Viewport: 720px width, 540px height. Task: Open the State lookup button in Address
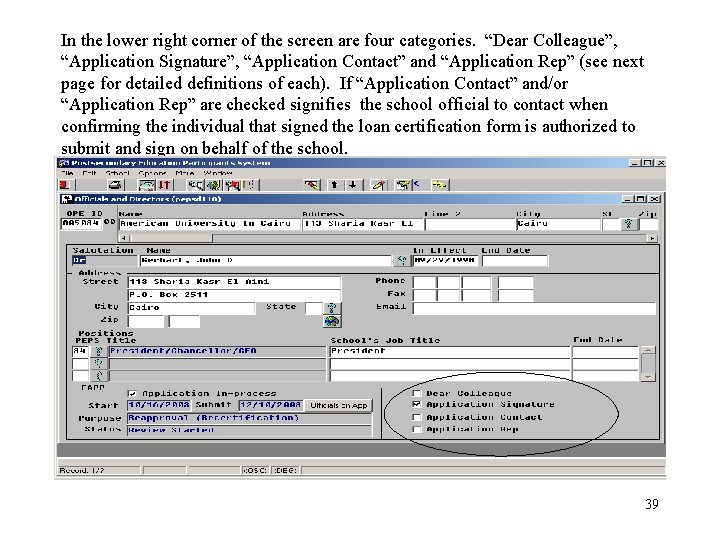coord(332,308)
